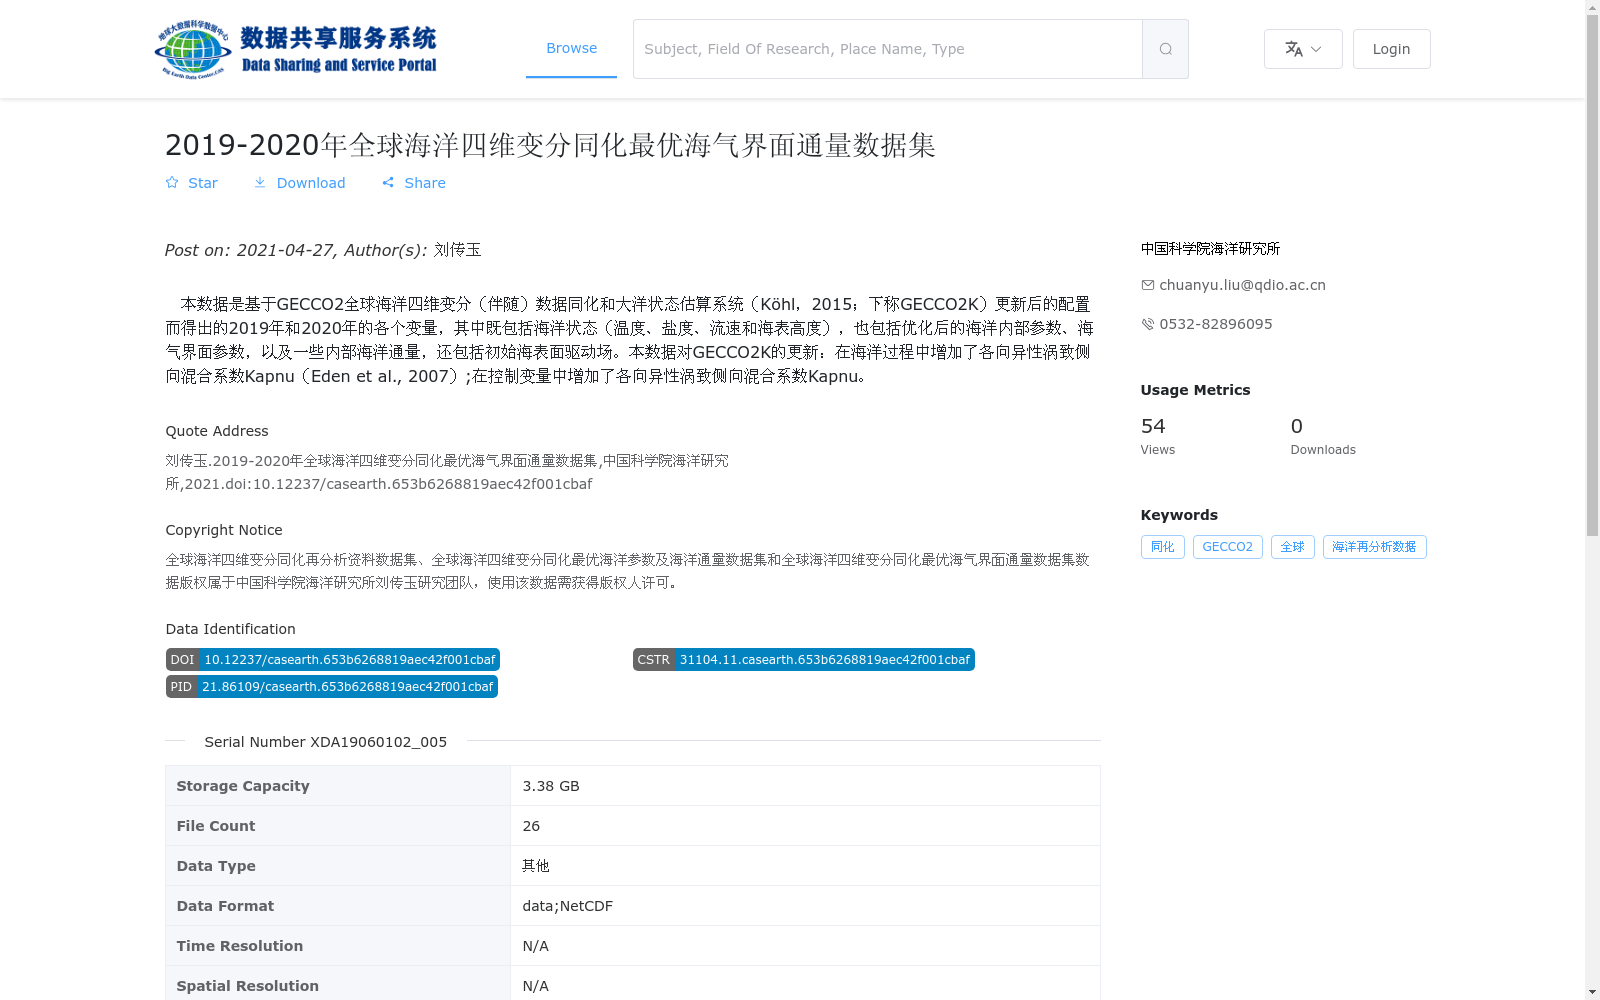The image size is (1600, 1000).
Task: Click the Share link text
Action: pos(425,183)
